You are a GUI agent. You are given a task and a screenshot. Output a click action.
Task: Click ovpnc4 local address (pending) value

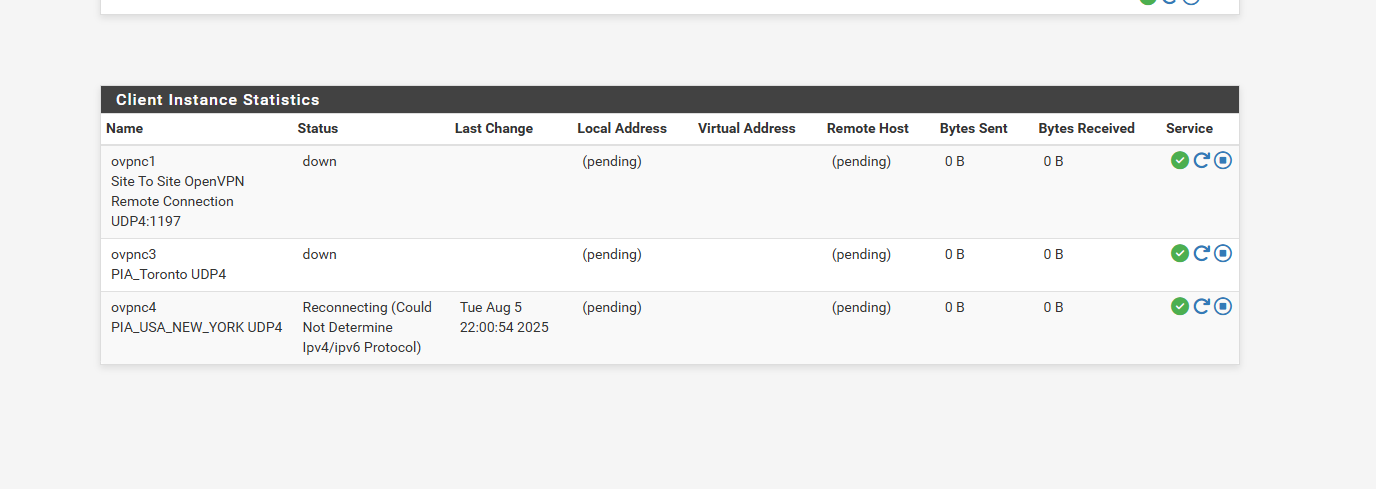point(612,307)
